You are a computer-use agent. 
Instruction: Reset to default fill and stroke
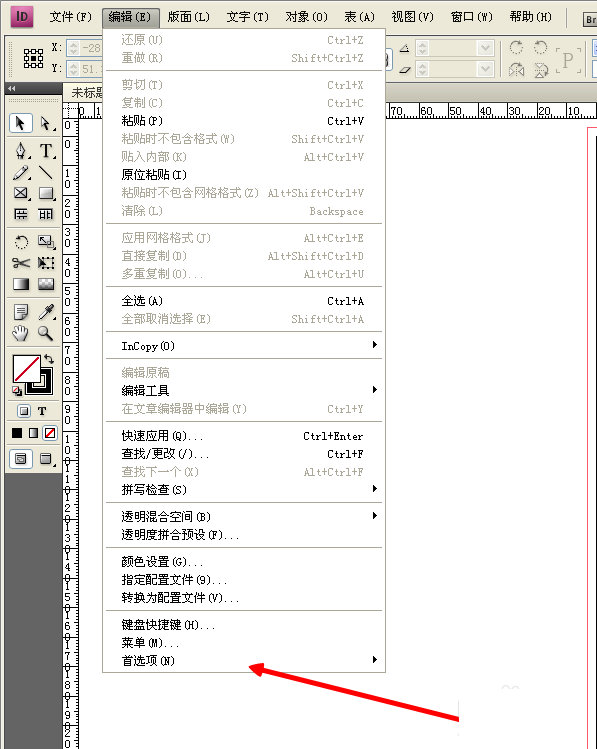[x=17, y=391]
